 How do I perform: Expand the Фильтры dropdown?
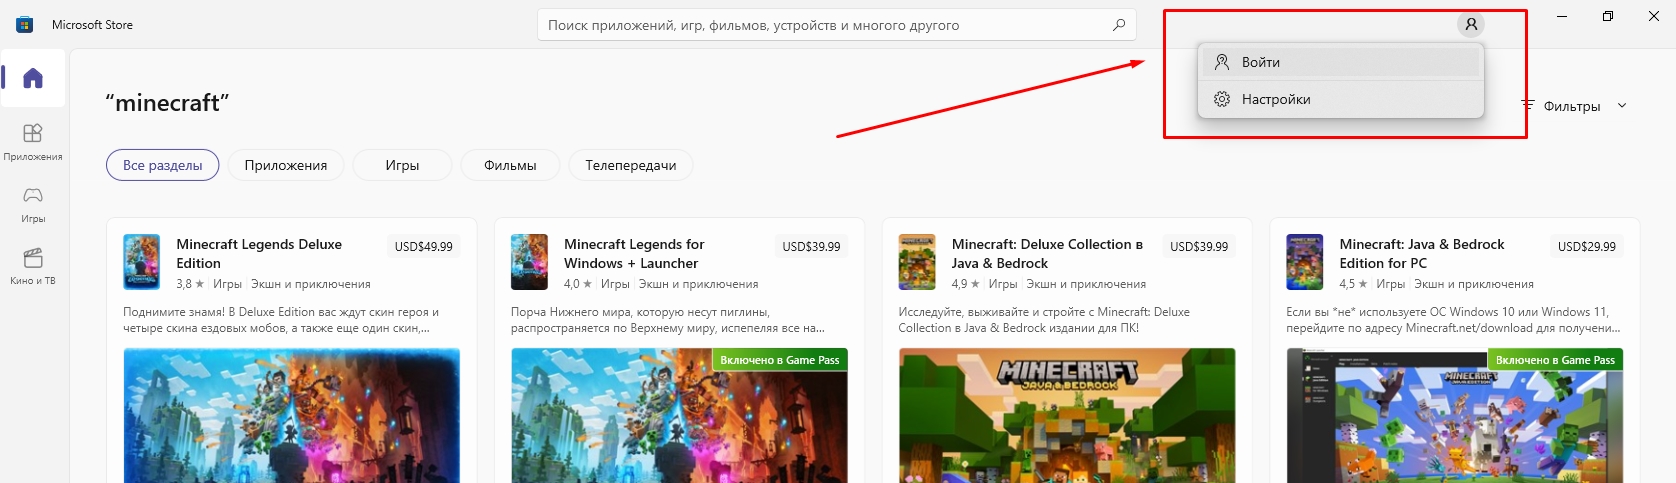[x=1574, y=106]
